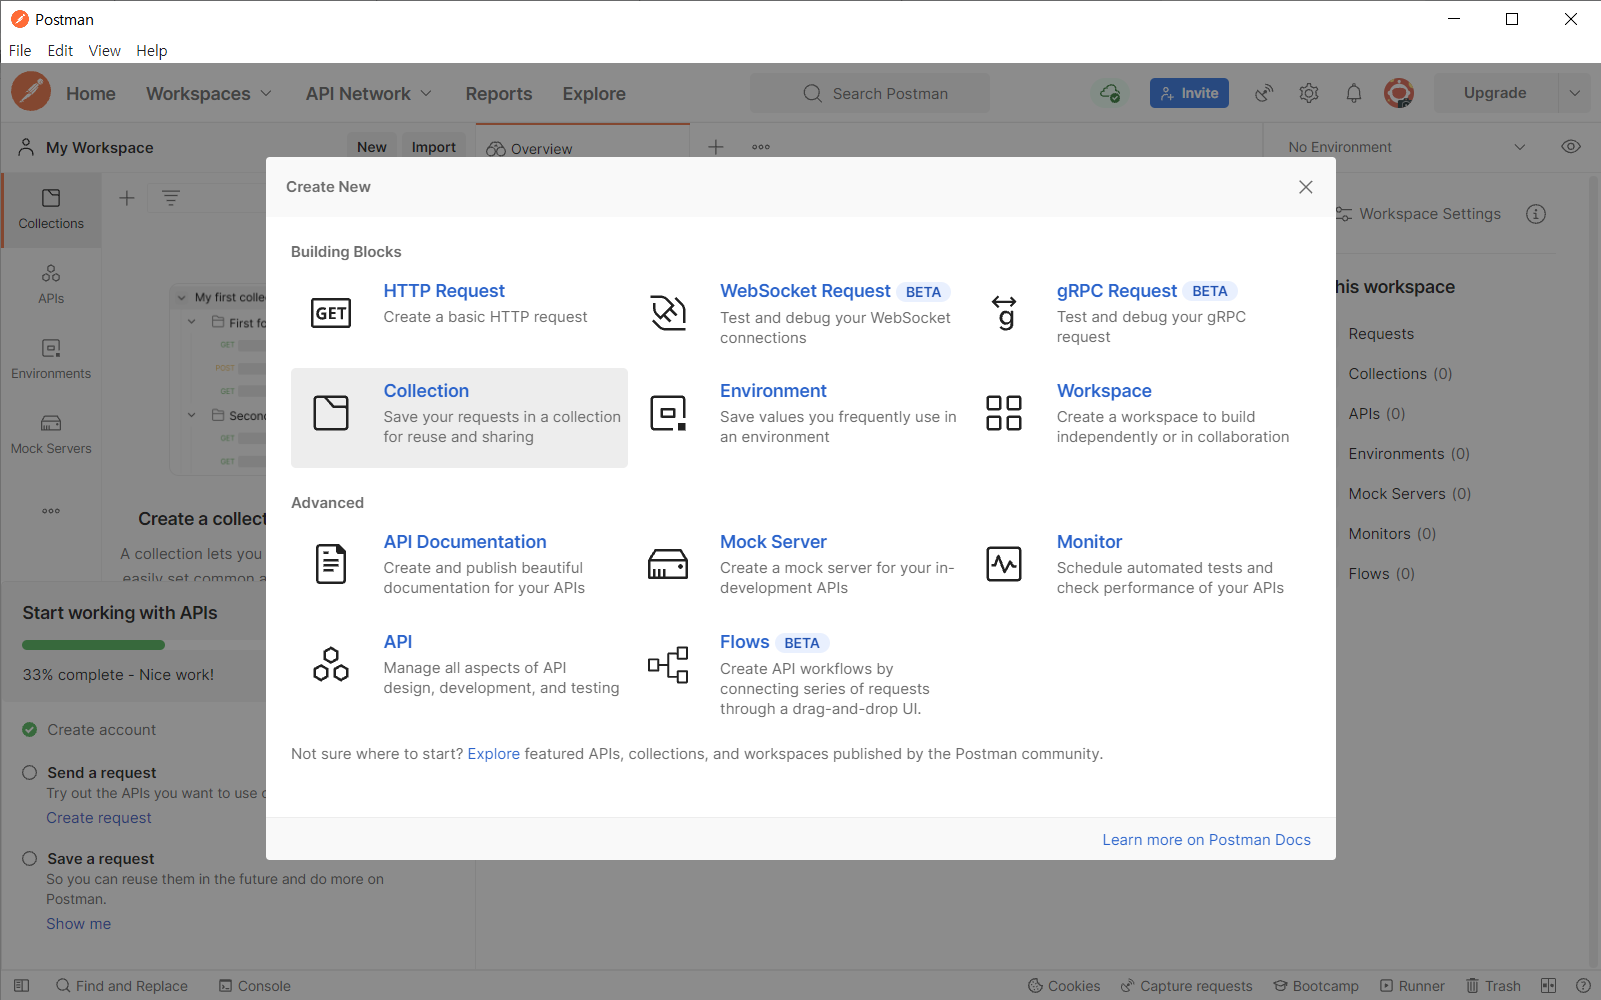Open Environments in the sidebar
This screenshot has width=1601, height=1000.
pos(51,360)
